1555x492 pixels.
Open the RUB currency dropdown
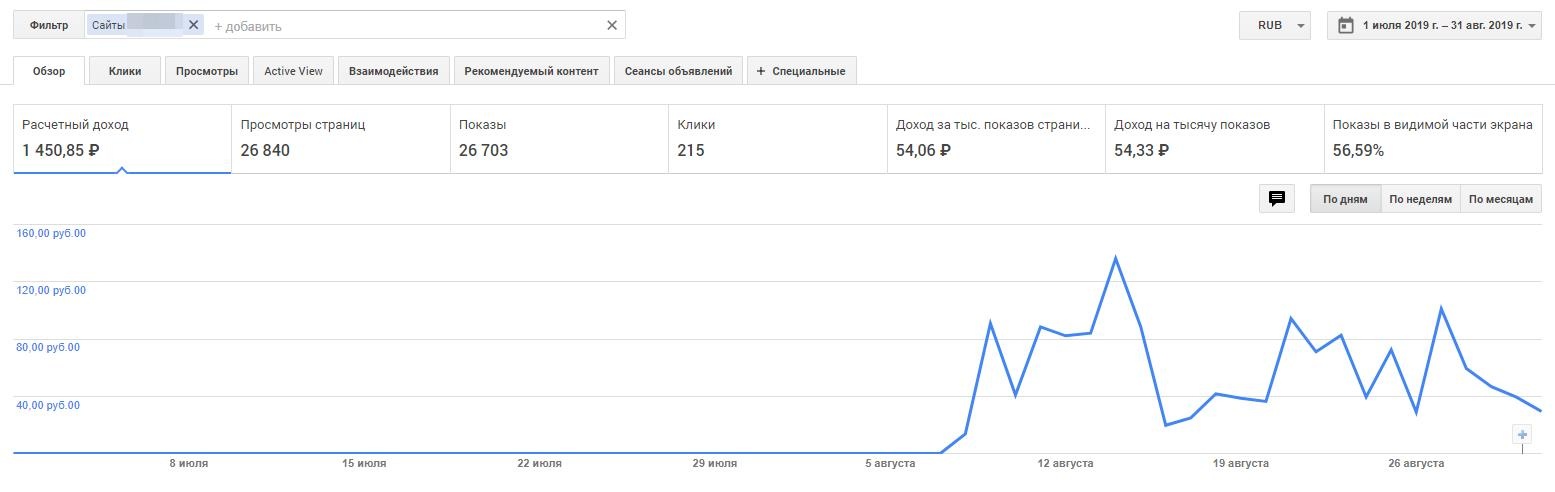click(1274, 25)
